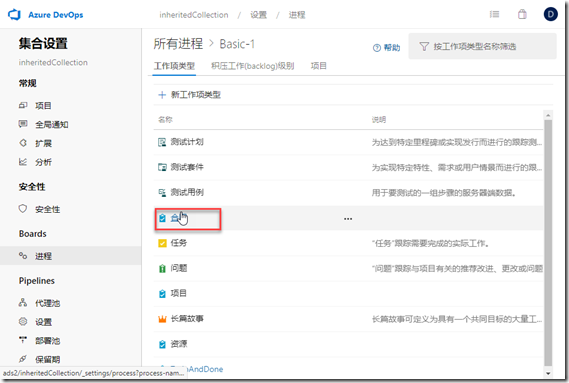Click the 进程 gears icon

pos(23,256)
